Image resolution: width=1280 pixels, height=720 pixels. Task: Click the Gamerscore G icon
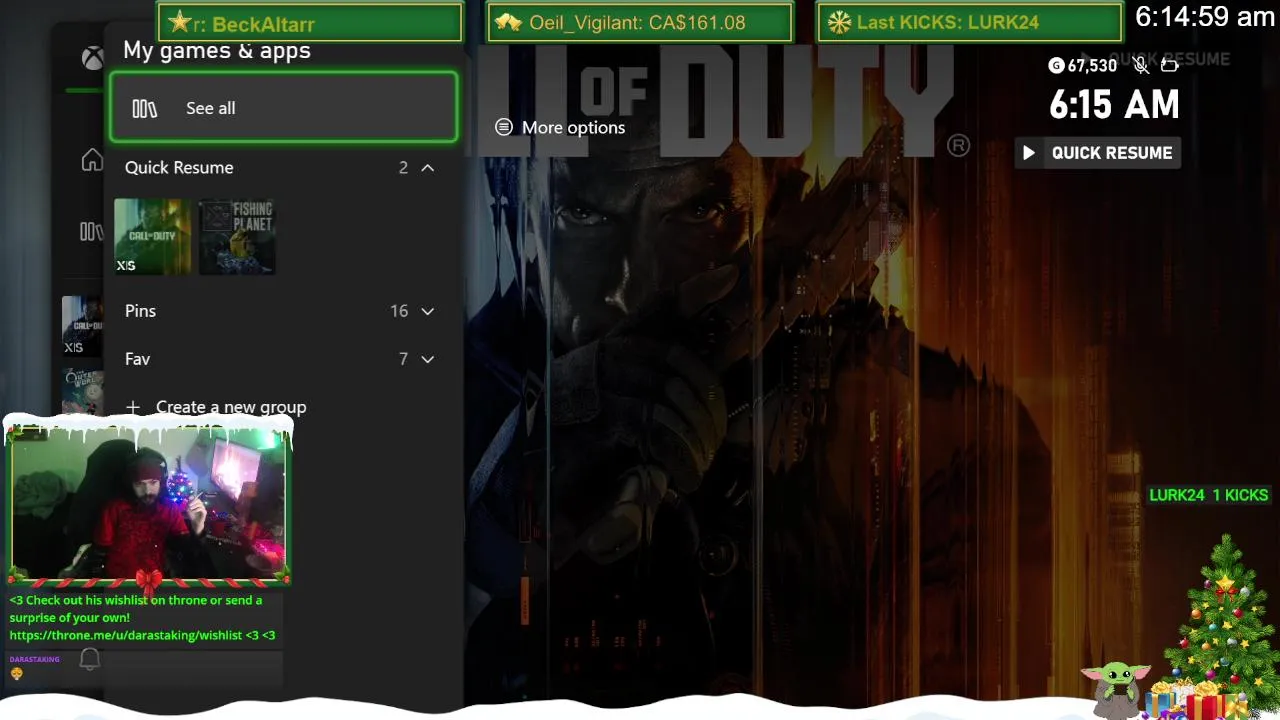[x=1056, y=65]
